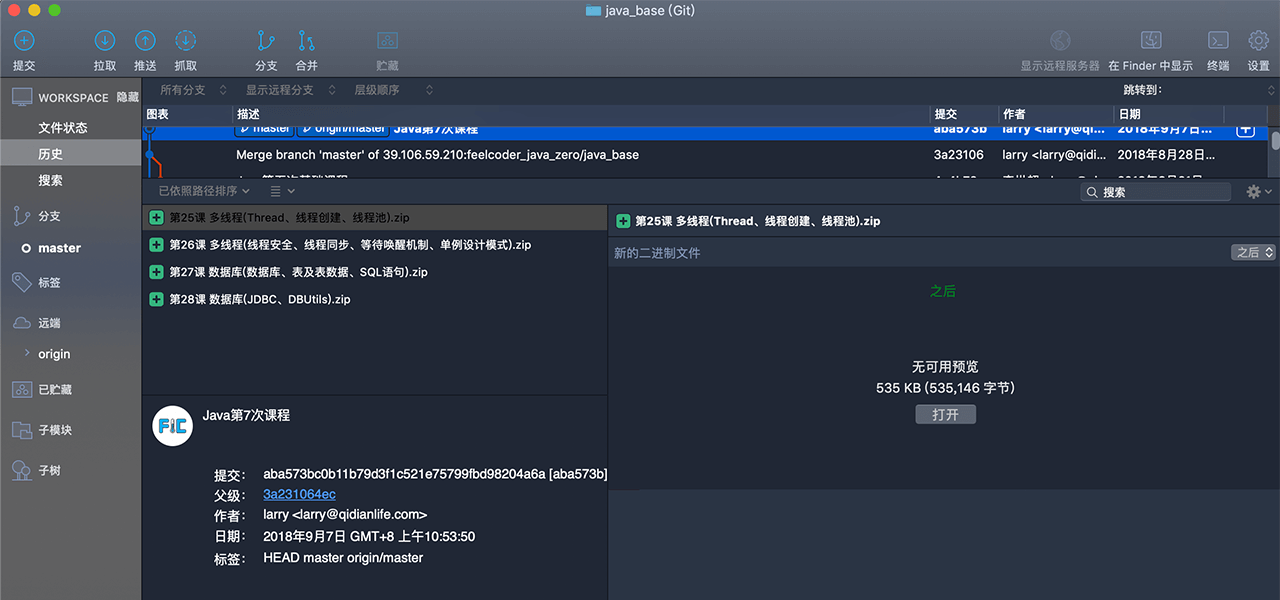Image resolution: width=1280 pixels, height=600 pixels.
Task: Open the 之后 diff side selector
Action: click(1253, 253)
